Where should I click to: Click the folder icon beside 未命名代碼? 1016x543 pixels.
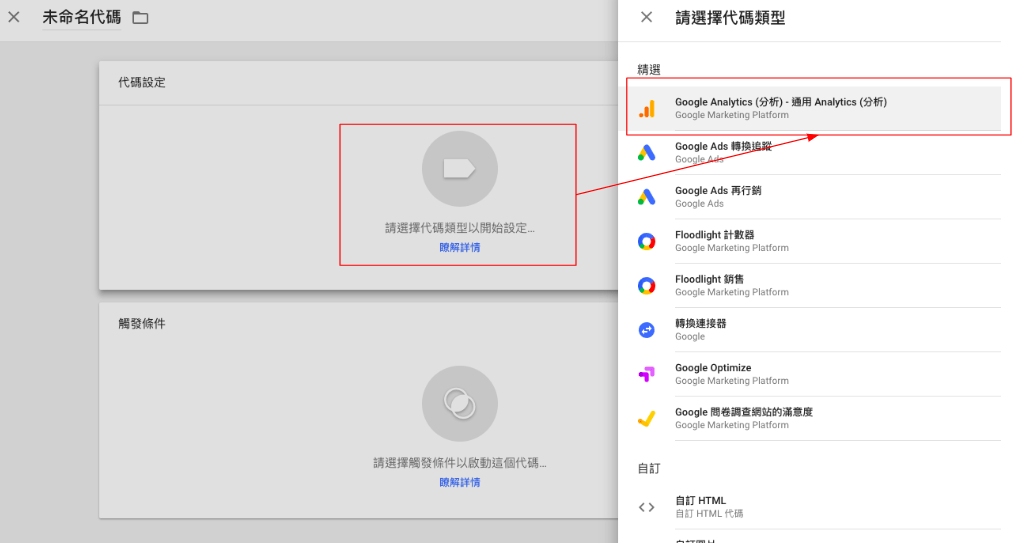(x=141, y=17)
